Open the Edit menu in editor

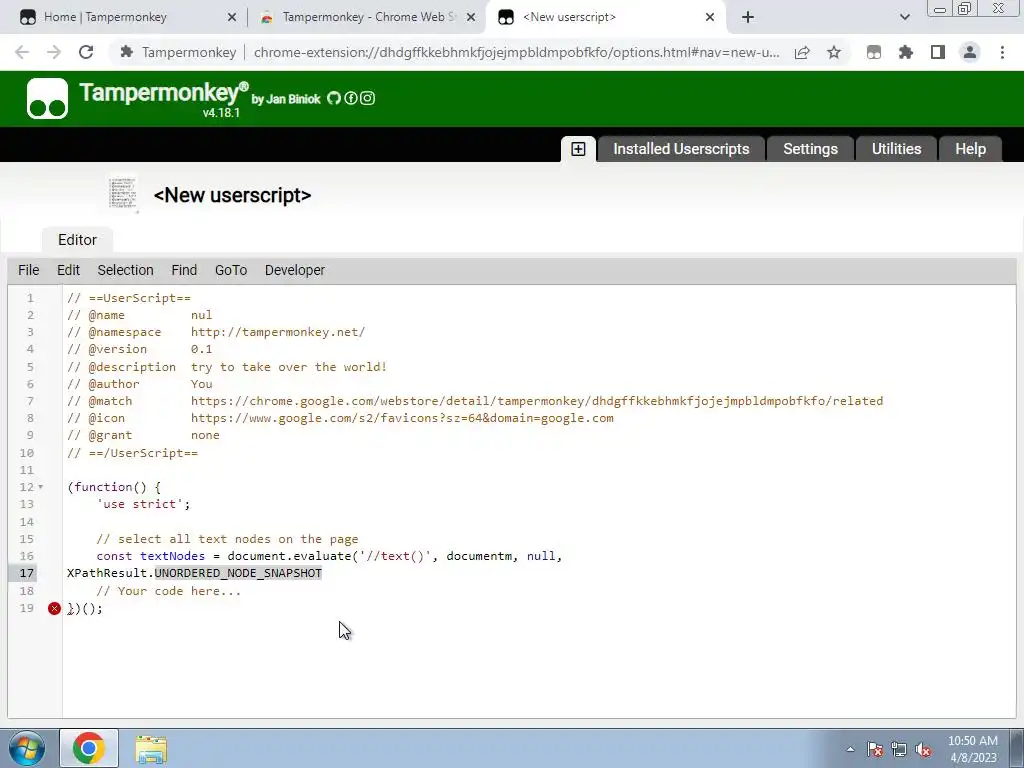pyautogui.click(x=68, y=270)
